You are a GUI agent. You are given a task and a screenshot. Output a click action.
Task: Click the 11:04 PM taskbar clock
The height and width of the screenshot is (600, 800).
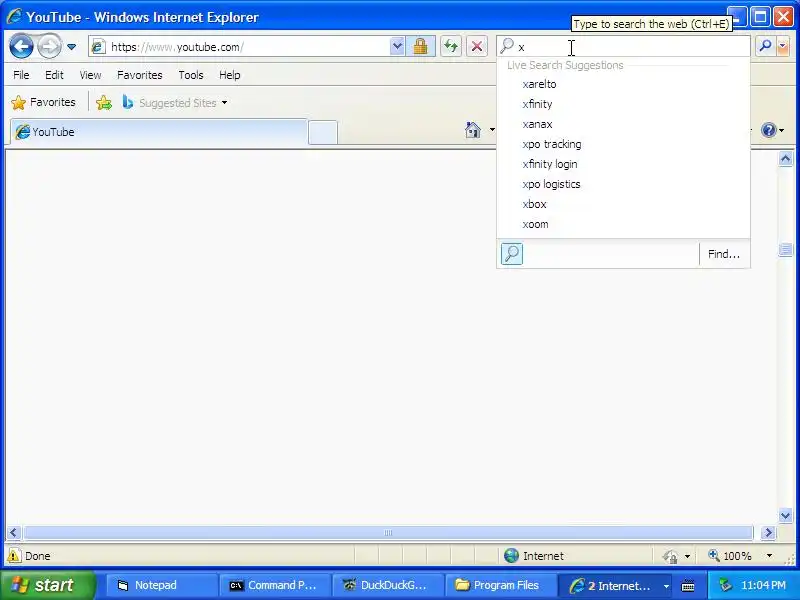(x=763, y=585)
